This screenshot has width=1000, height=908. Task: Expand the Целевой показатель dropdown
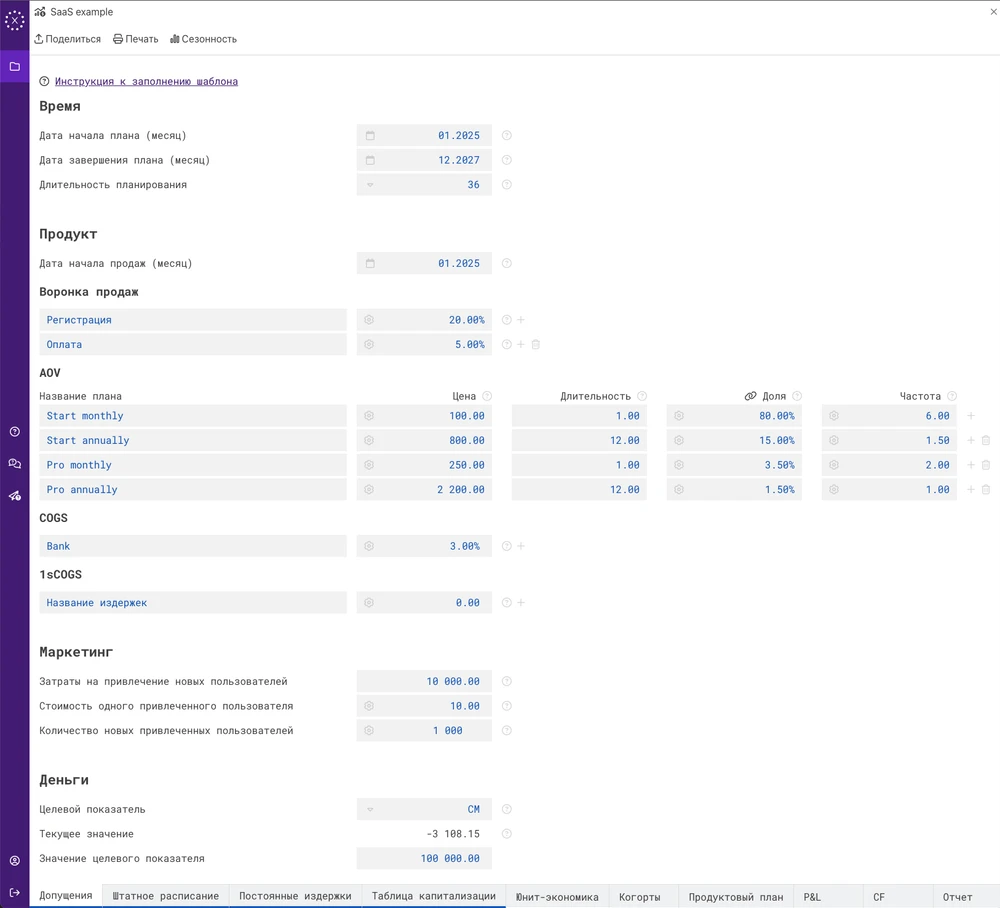click(x=370, y=810)
